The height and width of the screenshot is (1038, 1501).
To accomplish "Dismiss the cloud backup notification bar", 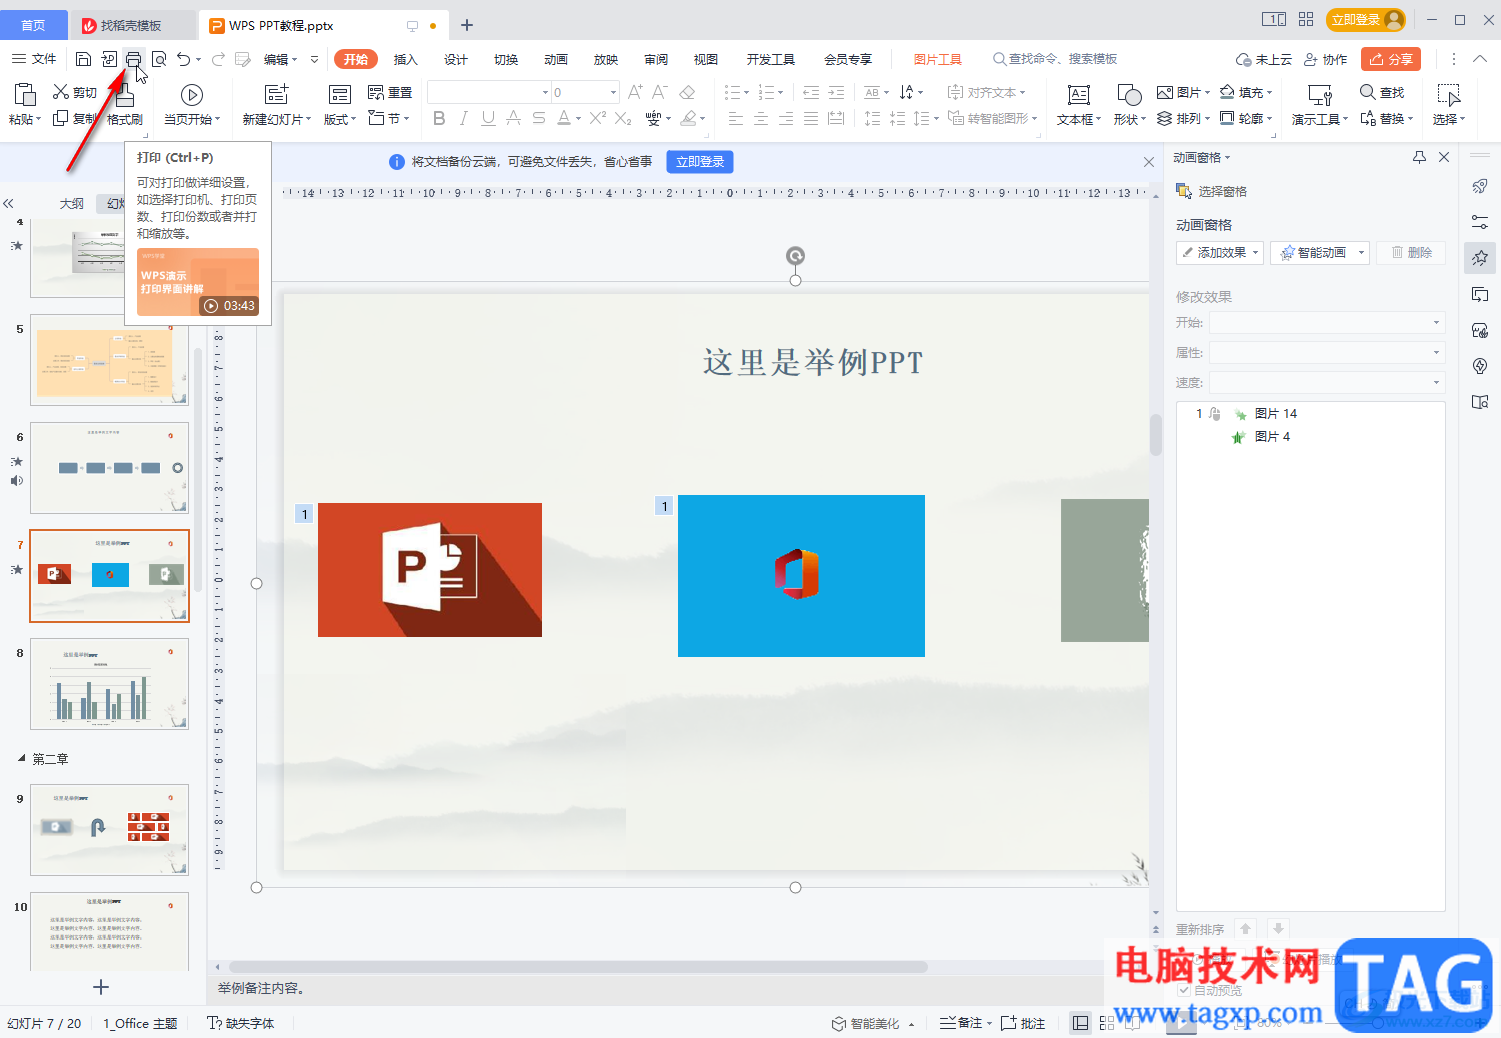I will click(1148, 161).
